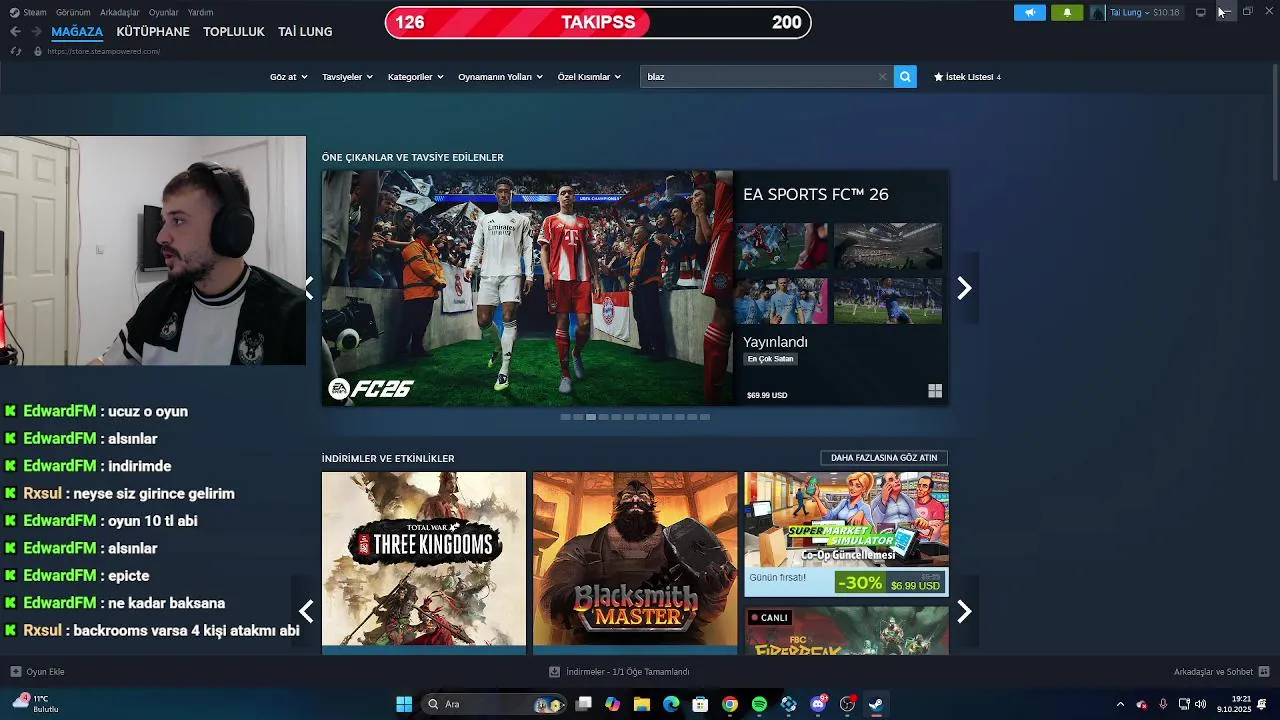
Task: Click DAHA FAZLASINA GÖZ ATIN button
Action: (x=884, y=458)
